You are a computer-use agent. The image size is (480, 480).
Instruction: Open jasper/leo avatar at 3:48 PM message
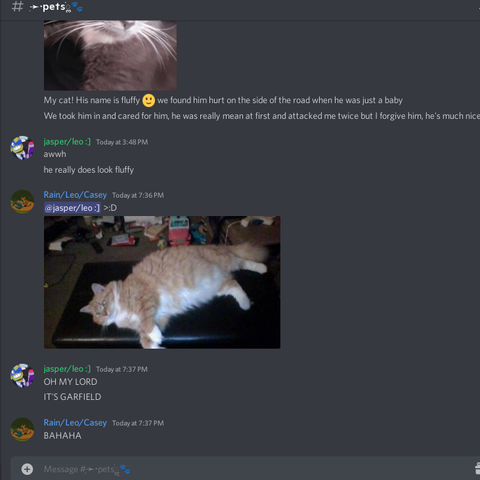coord(22,148)
